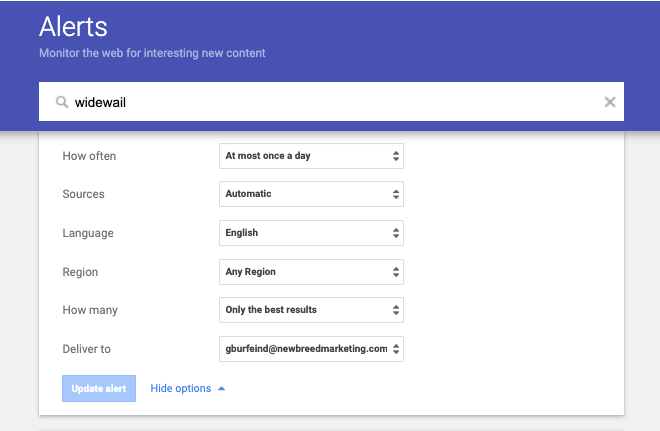660x431 pixels.
Task: Click the up-down arrows on How often selector
Action: (x=396, y=156)
